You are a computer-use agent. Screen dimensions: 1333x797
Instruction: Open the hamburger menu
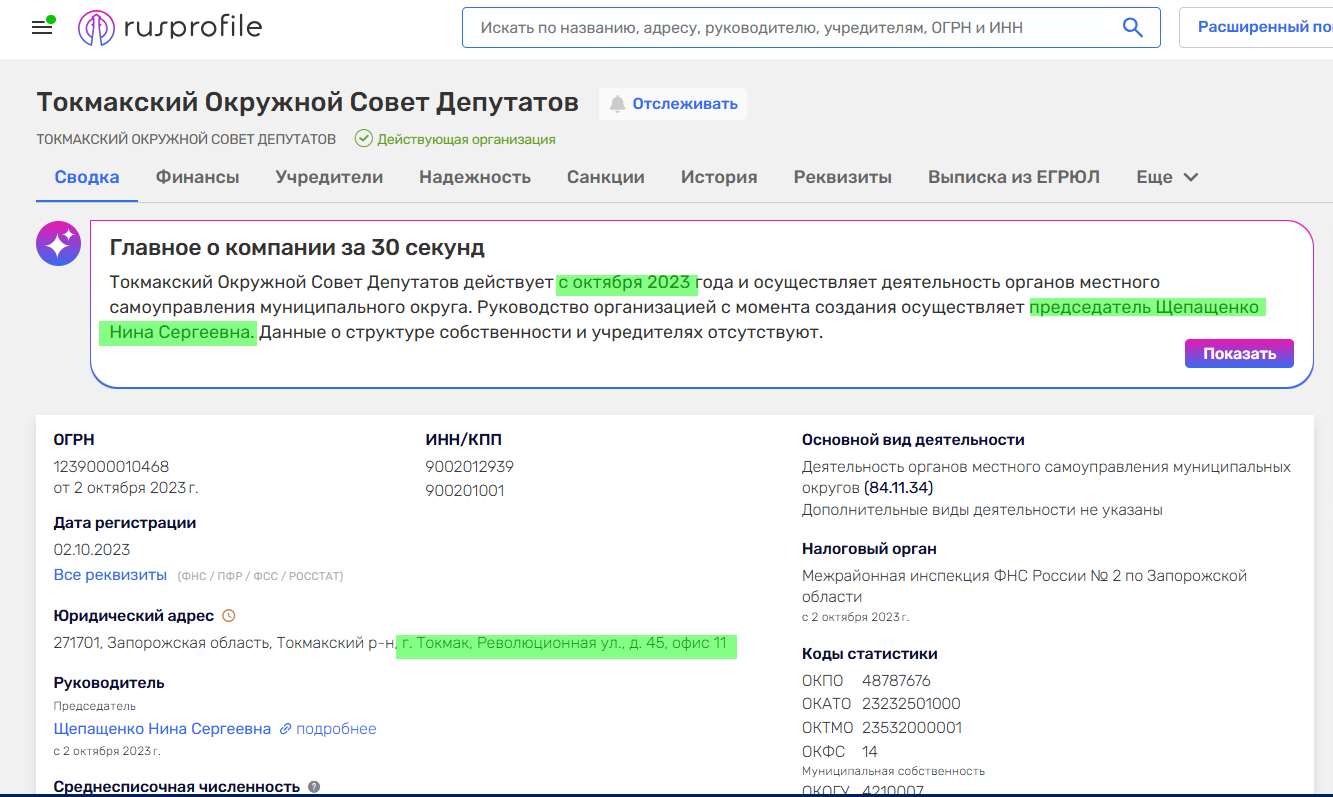pos(41,27)
